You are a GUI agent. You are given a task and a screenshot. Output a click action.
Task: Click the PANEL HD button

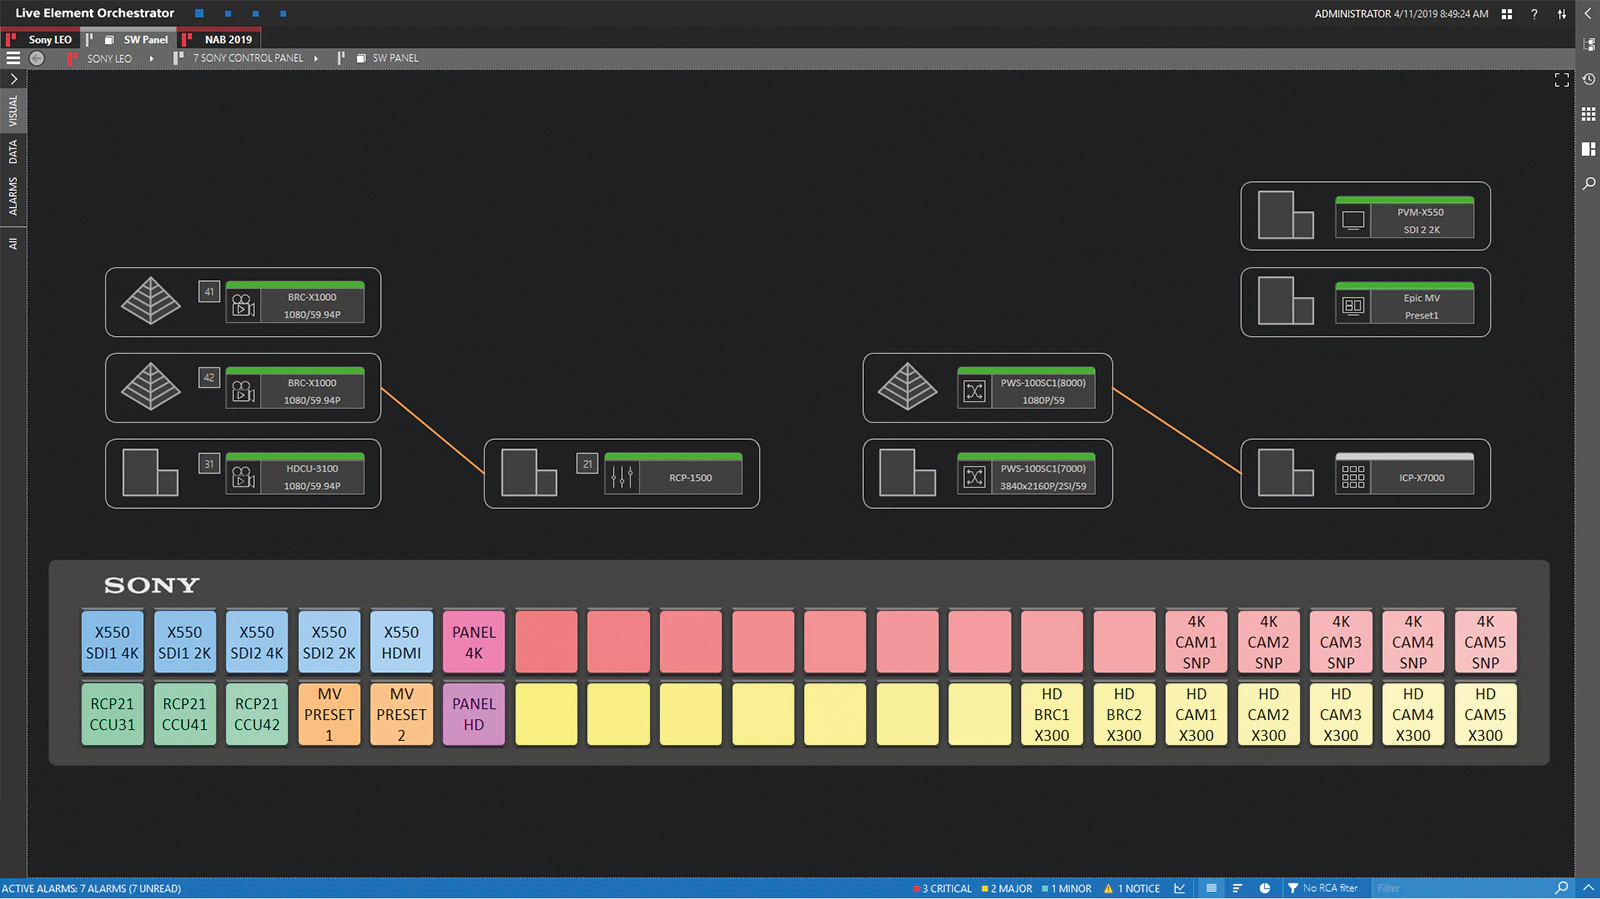(x=474, y=714)
